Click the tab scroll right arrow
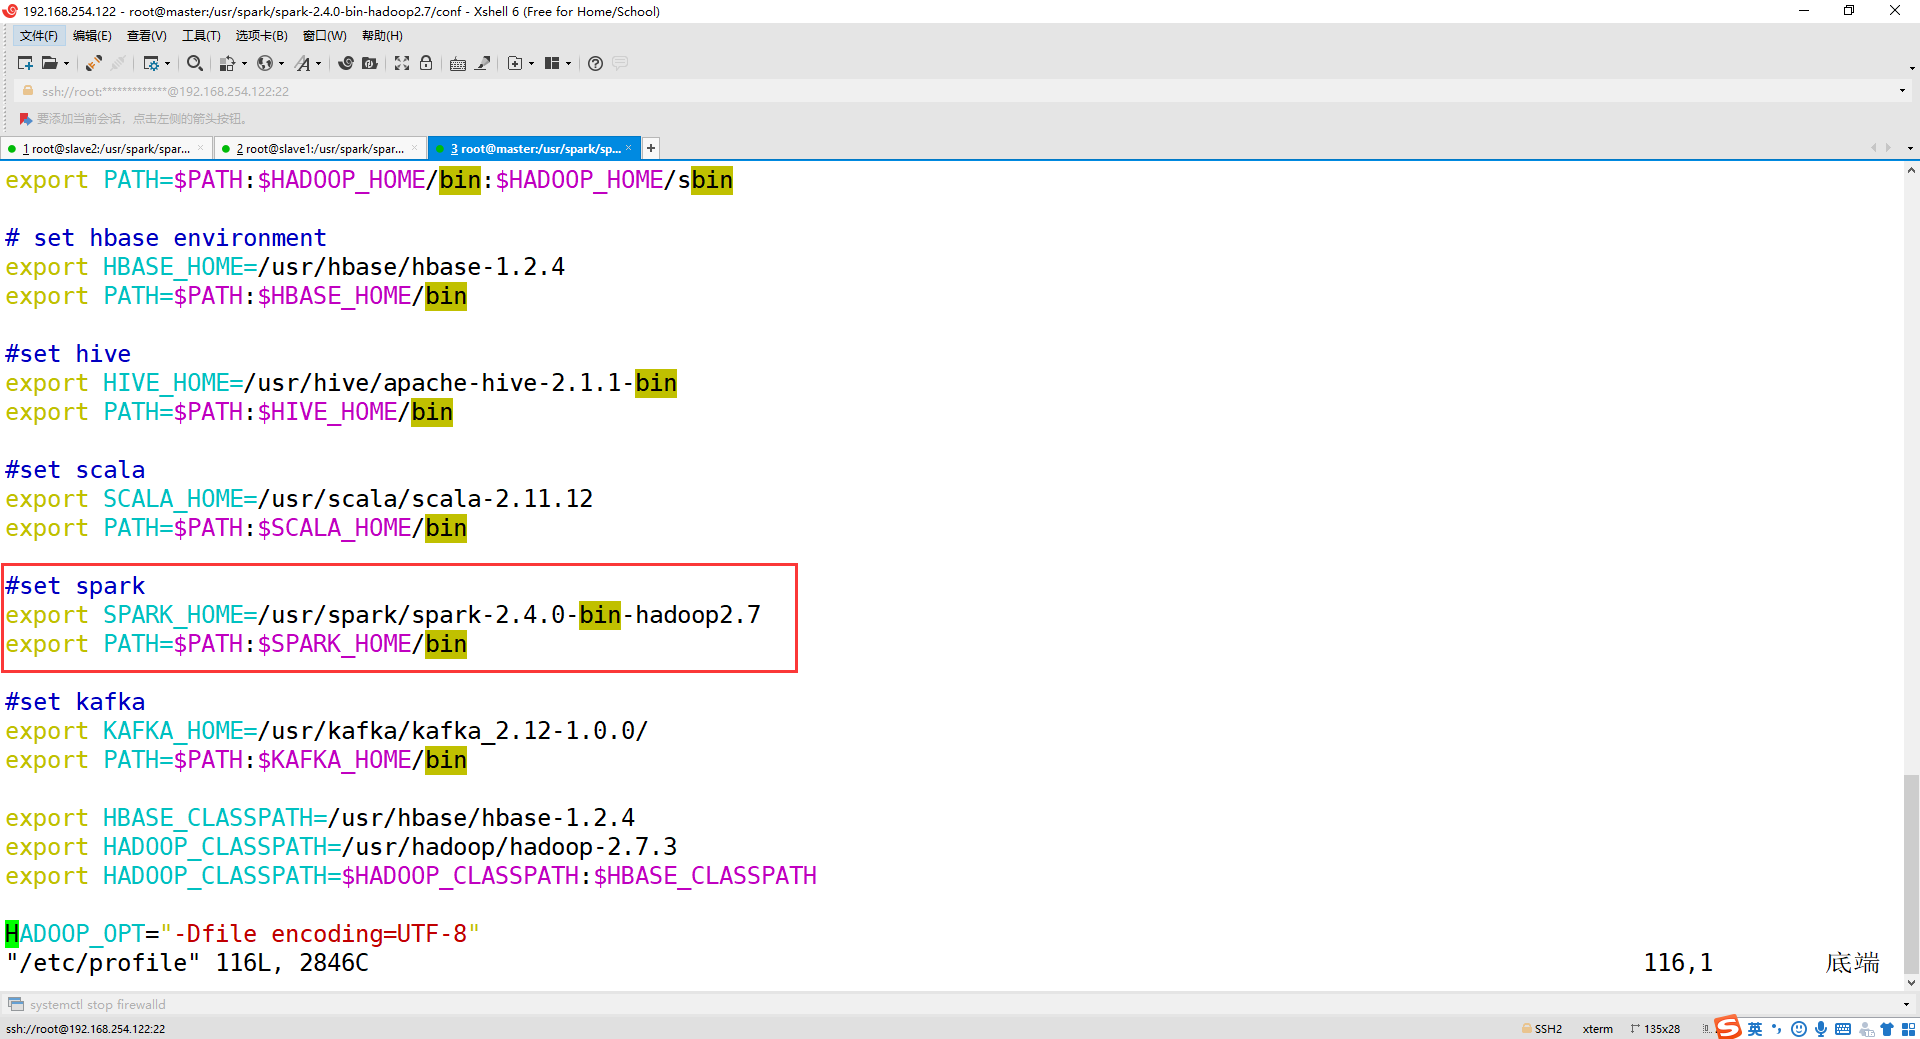Image resolution: width=1920 pixels, height=1039 pixels. 1888,148
